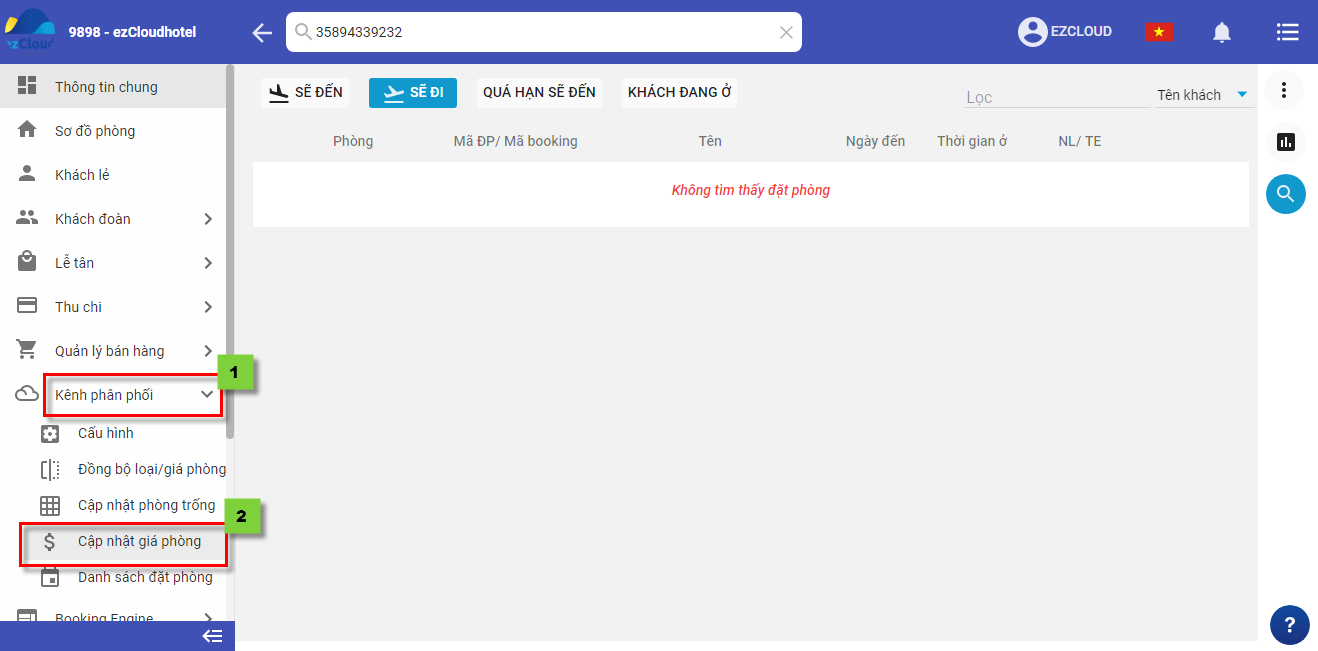Click the Vietnamese flag language icon
Screen dimensions: 1318x651
click(x=1159, y=32)
